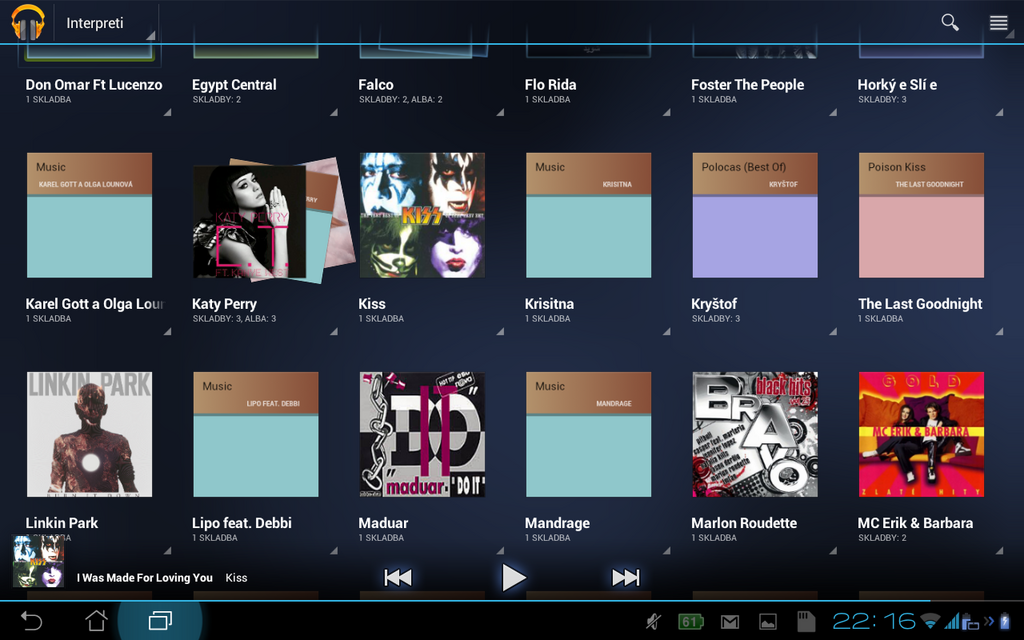This screenshot has width=1024, height=640.
Task: Select the Linkin Park album cover
Action: click(x=89, y=434)
